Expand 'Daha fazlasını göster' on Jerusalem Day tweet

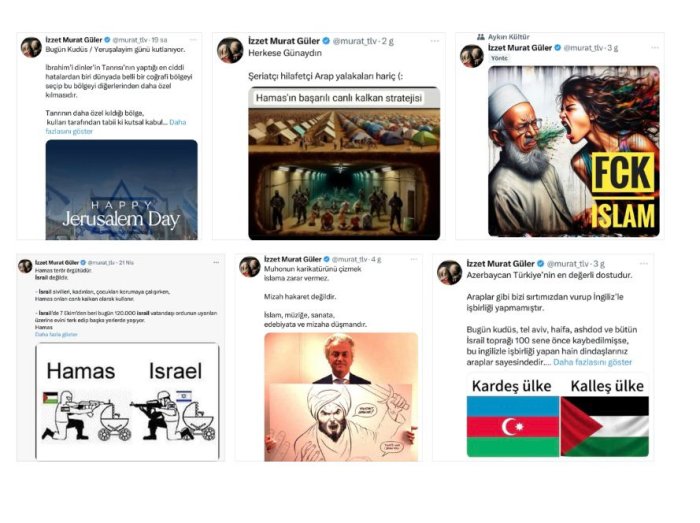pos(116,127)
